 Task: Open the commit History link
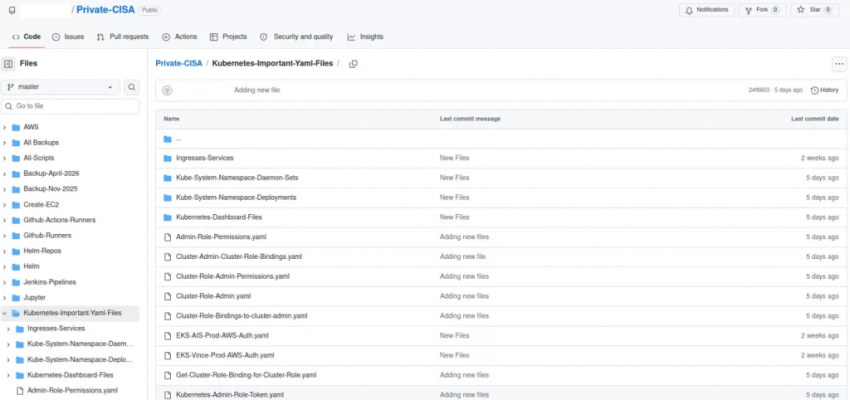(825, 91)
